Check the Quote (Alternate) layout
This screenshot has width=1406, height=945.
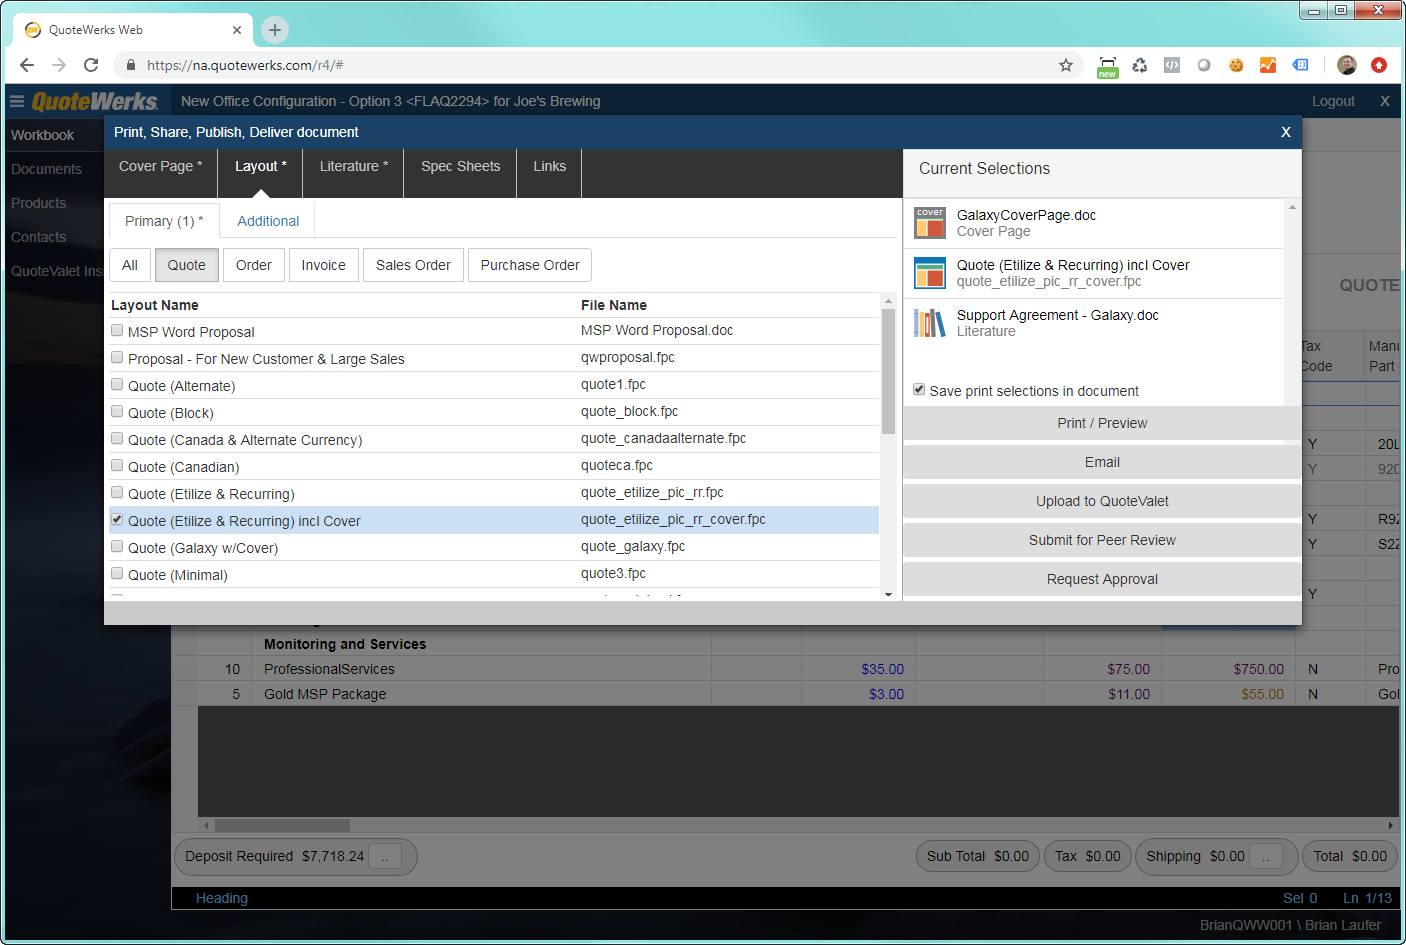click(117, 384)
